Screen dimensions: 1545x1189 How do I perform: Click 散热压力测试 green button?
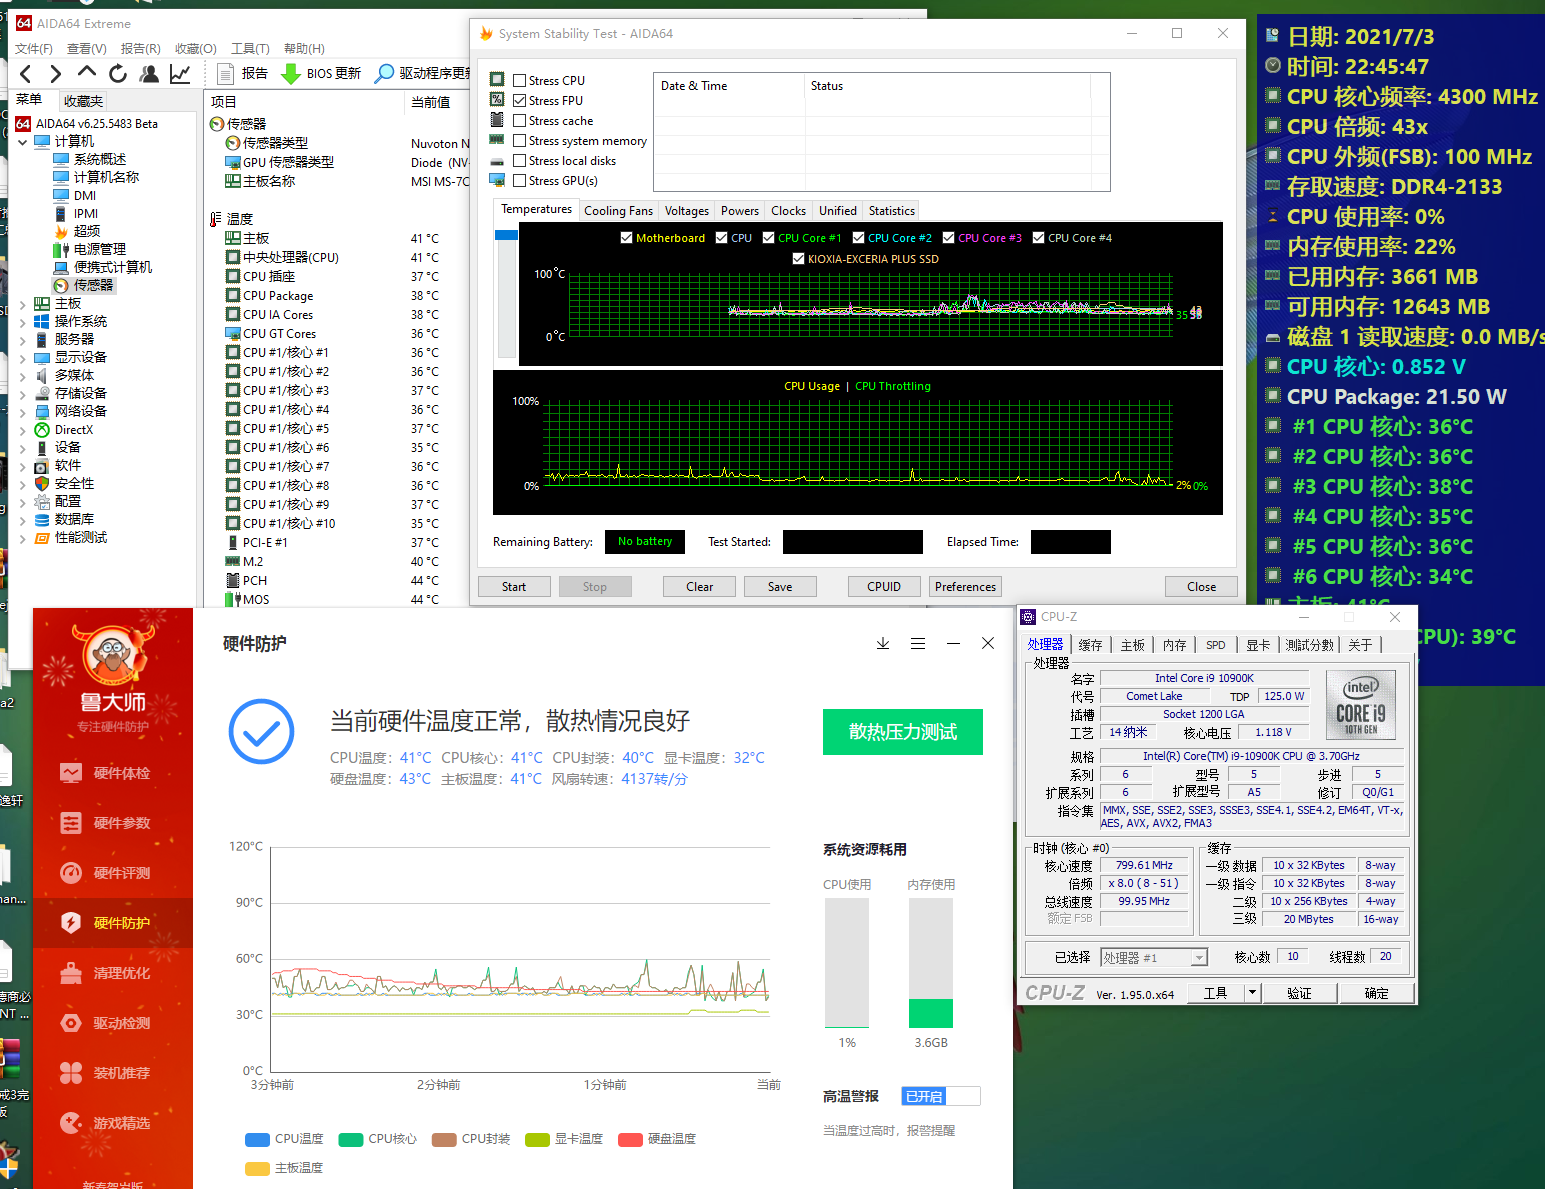(903, 732)
